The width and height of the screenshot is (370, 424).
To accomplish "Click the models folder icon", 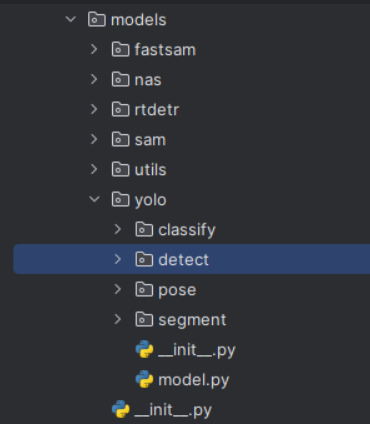I will pos(97,19).
